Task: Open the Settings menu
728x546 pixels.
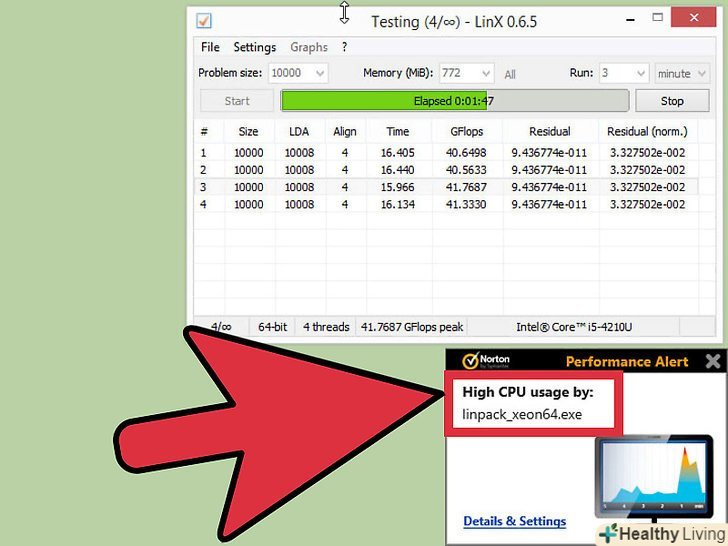Action: tap(254, 47)
